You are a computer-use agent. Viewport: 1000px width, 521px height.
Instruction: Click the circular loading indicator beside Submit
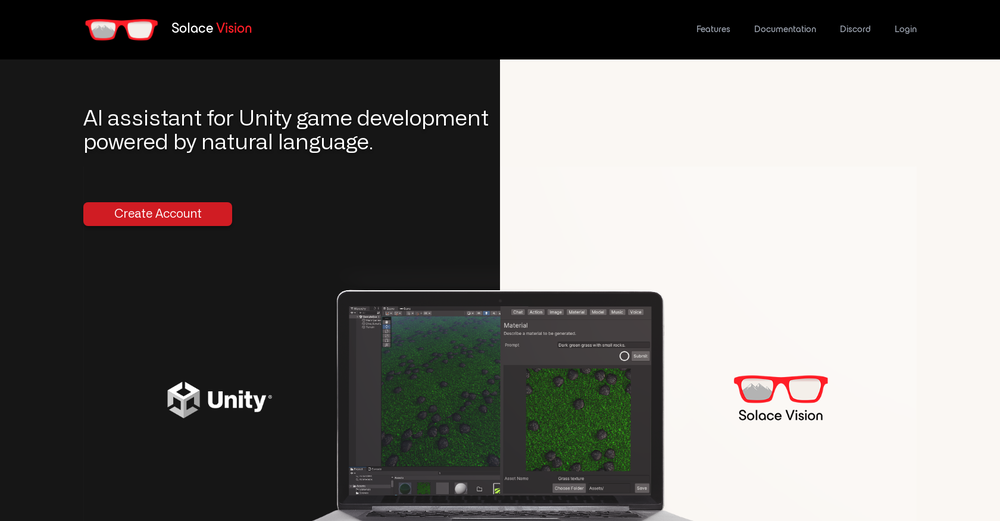pyautogui.click(x=624, y=356)
